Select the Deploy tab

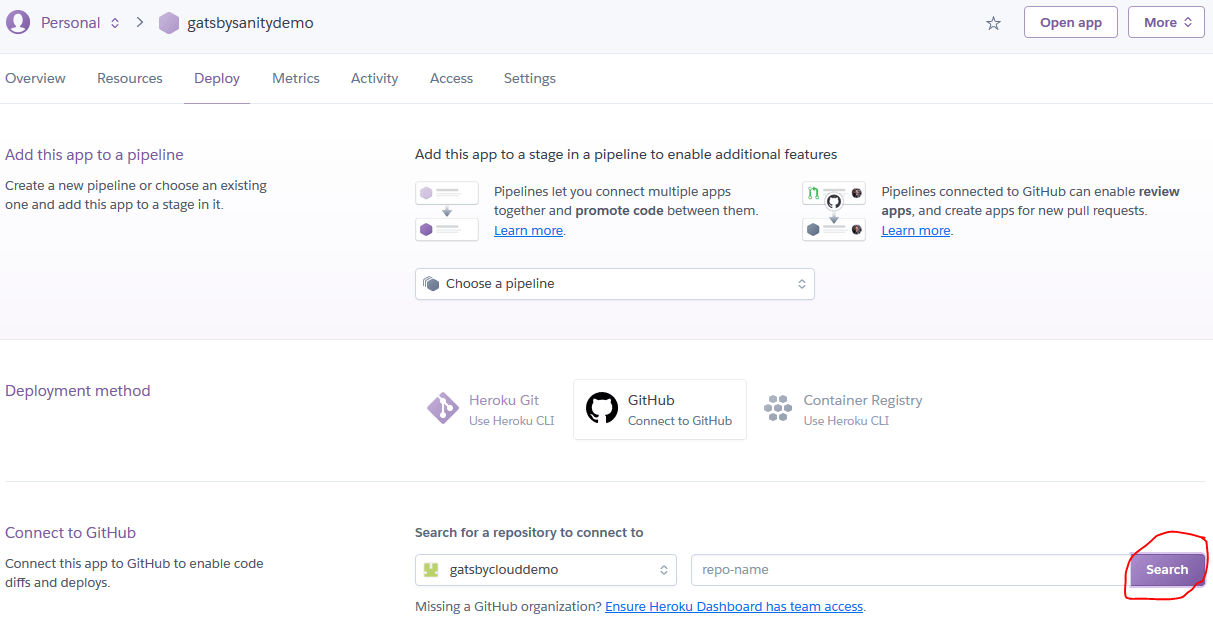[217, 78]
